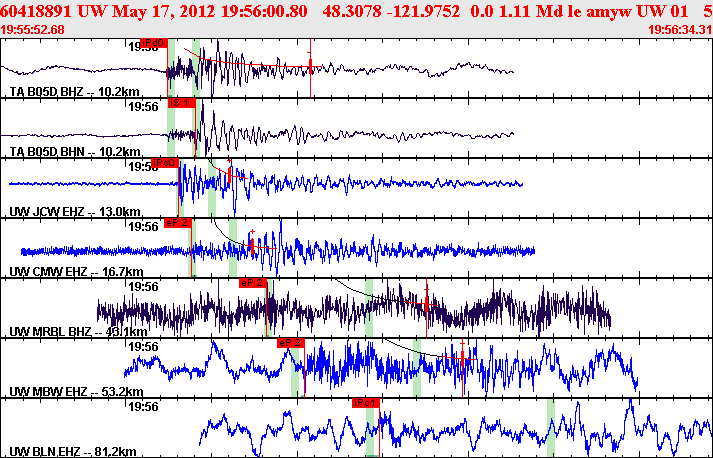Click the red coda marker on MRBL trace
The image size is (713, 458).
click(427, 306)
